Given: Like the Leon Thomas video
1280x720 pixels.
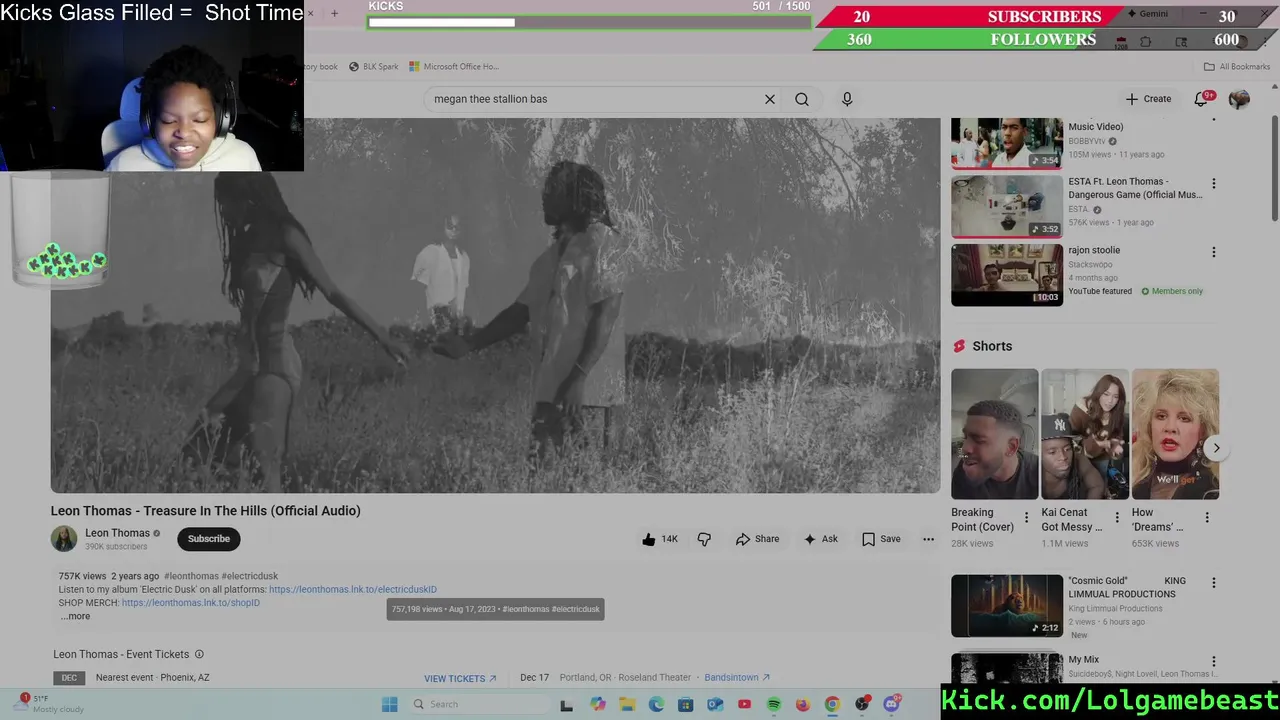Looking at the screenshot, I should tap(660, 539).
